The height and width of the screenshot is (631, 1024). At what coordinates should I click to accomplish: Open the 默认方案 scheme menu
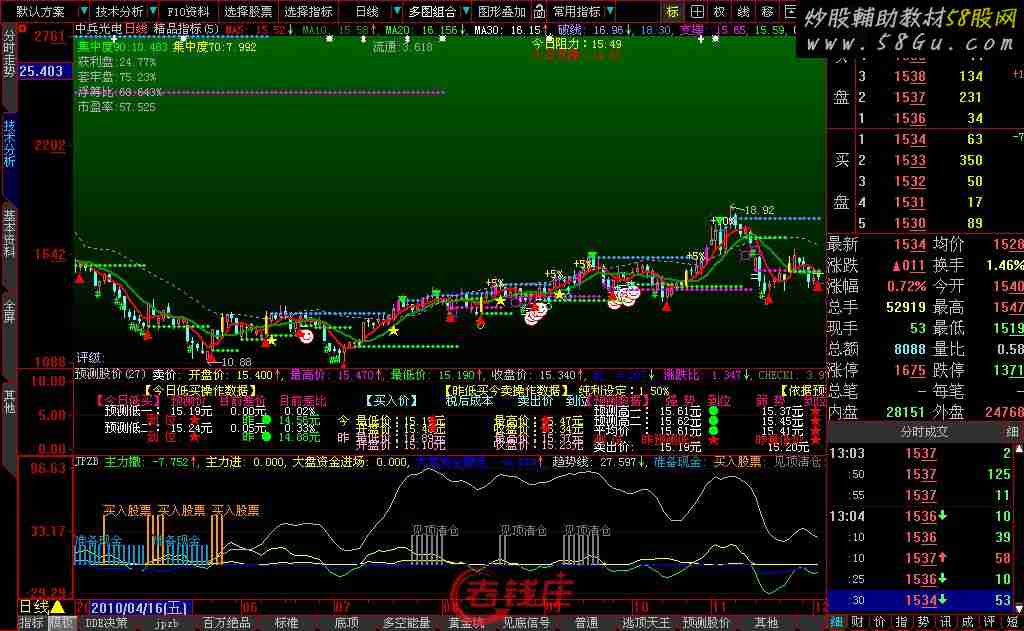[40, 12]
